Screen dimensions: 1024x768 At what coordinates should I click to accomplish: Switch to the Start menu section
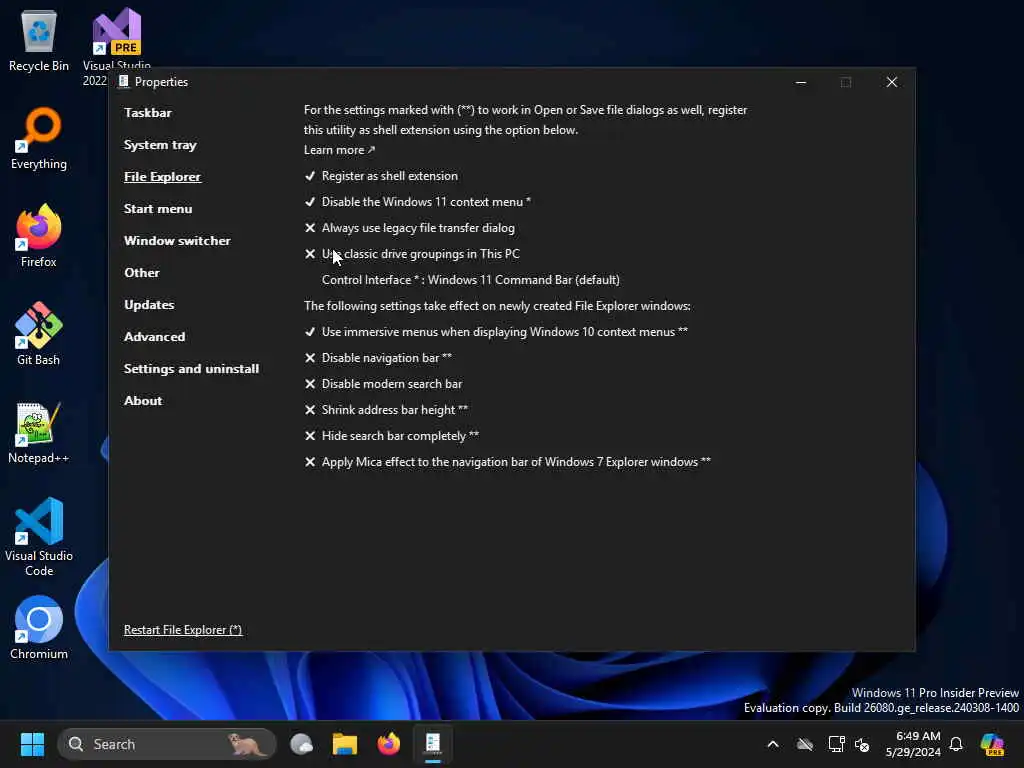pos(158,208)
